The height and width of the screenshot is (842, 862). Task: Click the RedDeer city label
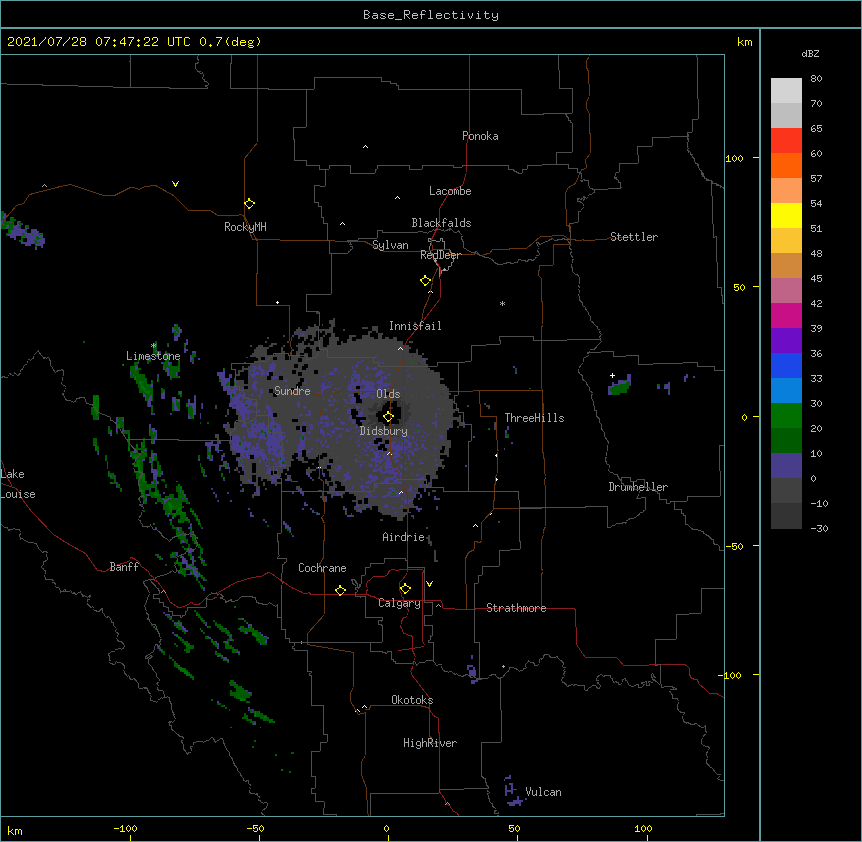pos(440,255)
